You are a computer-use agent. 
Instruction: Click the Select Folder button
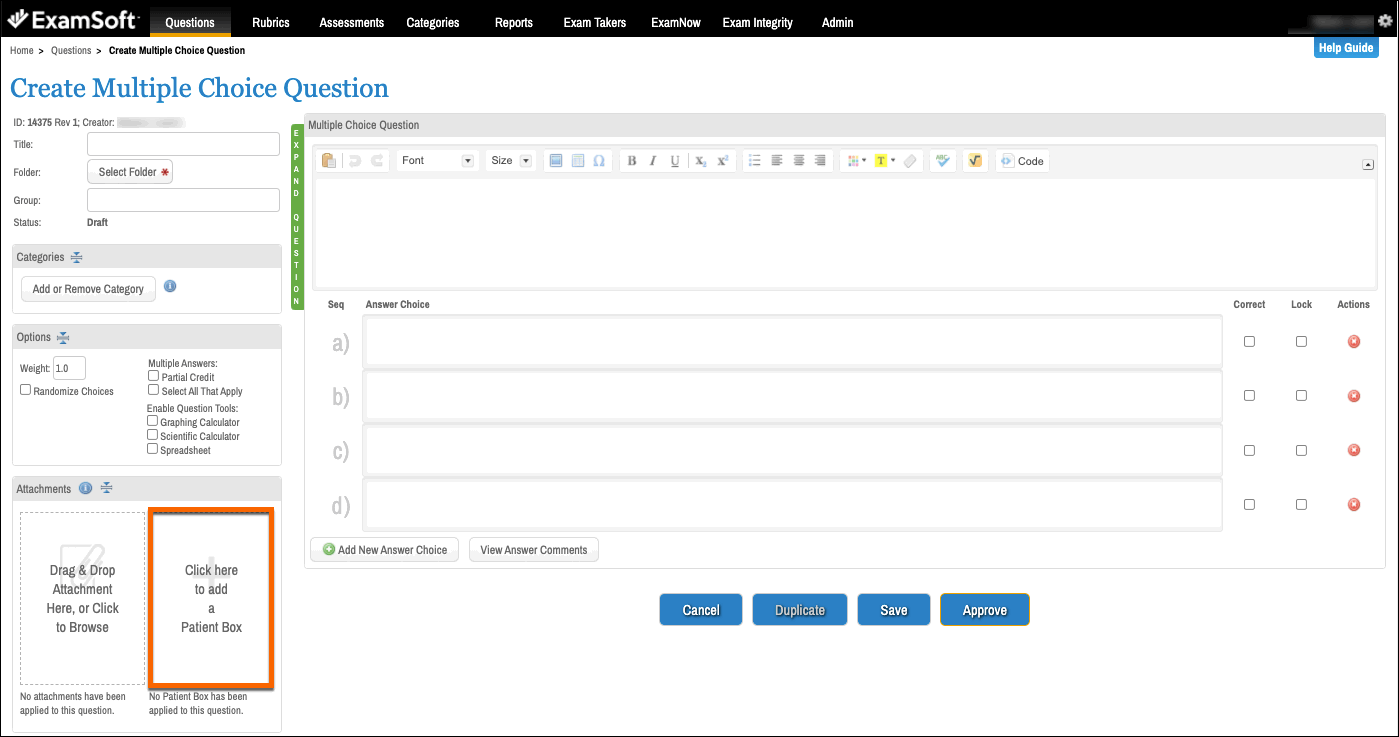132,172
